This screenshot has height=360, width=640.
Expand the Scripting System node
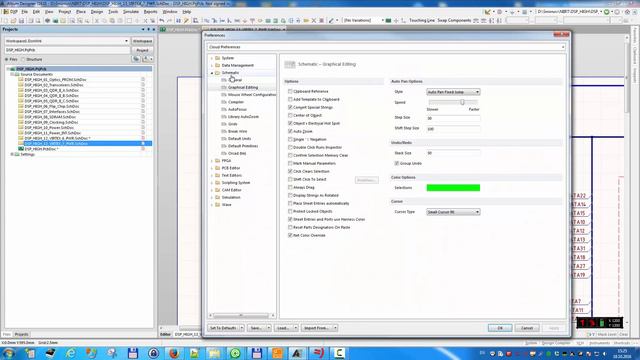pos(212,183)
